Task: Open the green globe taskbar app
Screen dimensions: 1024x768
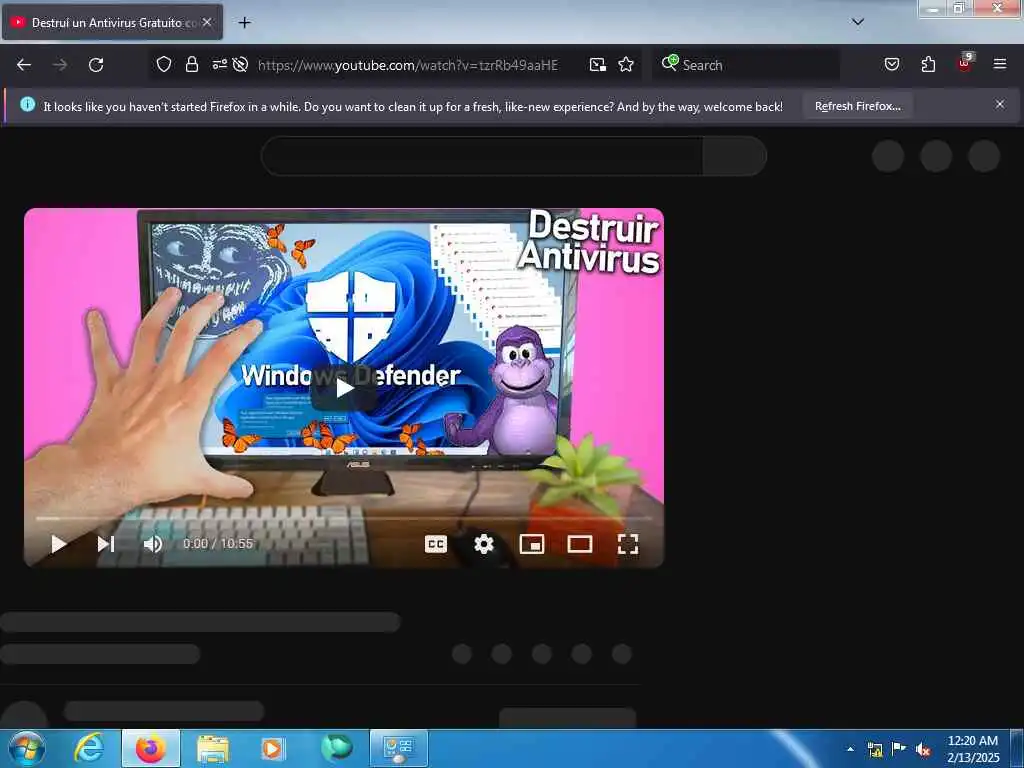Action: click(336, 748)
